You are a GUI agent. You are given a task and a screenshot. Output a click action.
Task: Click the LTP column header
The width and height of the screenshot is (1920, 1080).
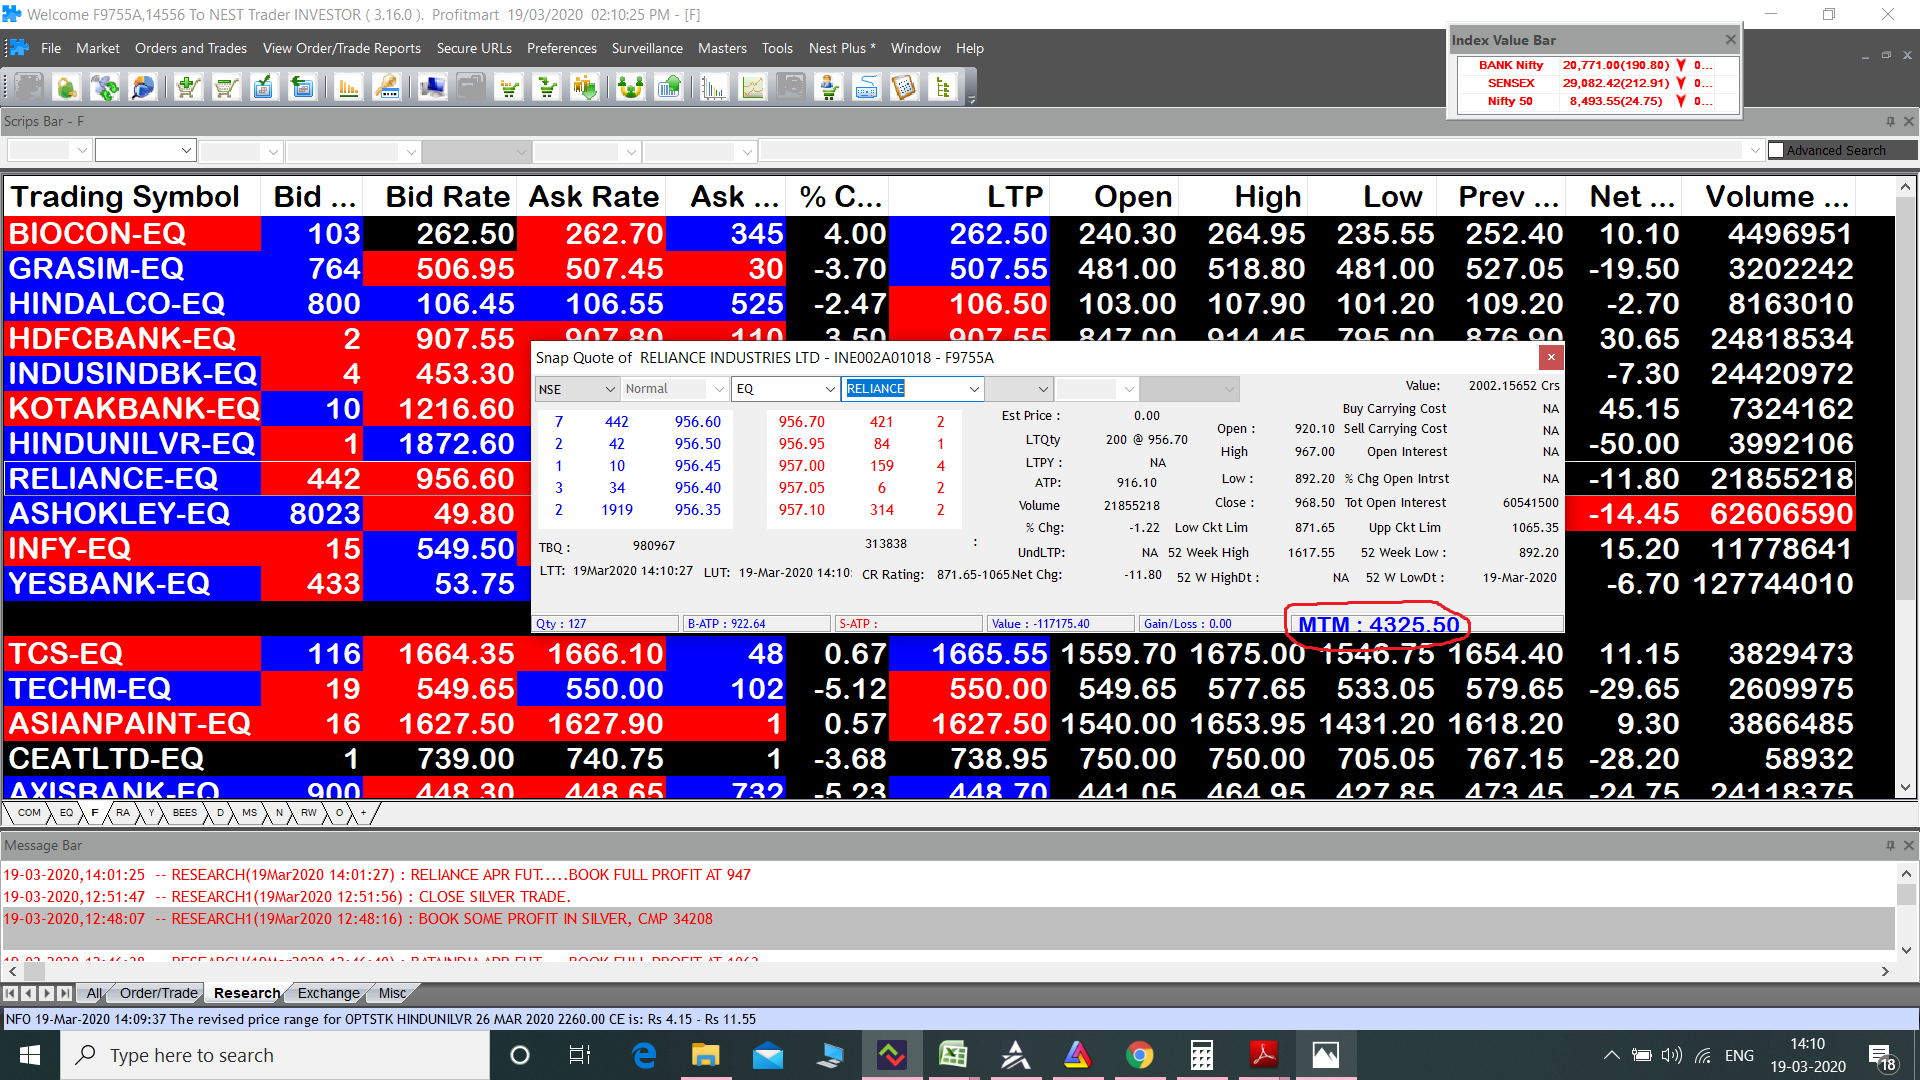coord(968,197)
